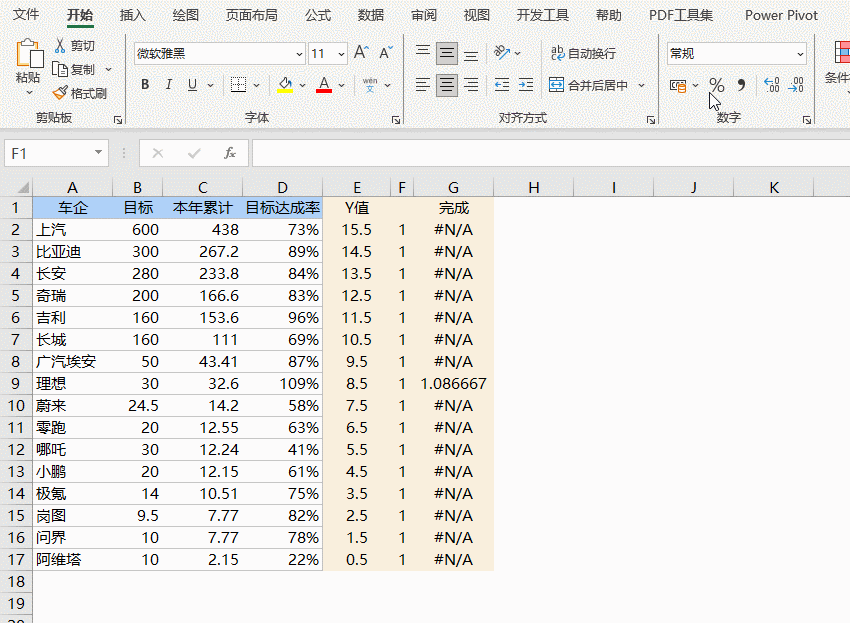850x623 pixels.
Task: Toggle bold formatting
Action: click(x=145, y=85)
